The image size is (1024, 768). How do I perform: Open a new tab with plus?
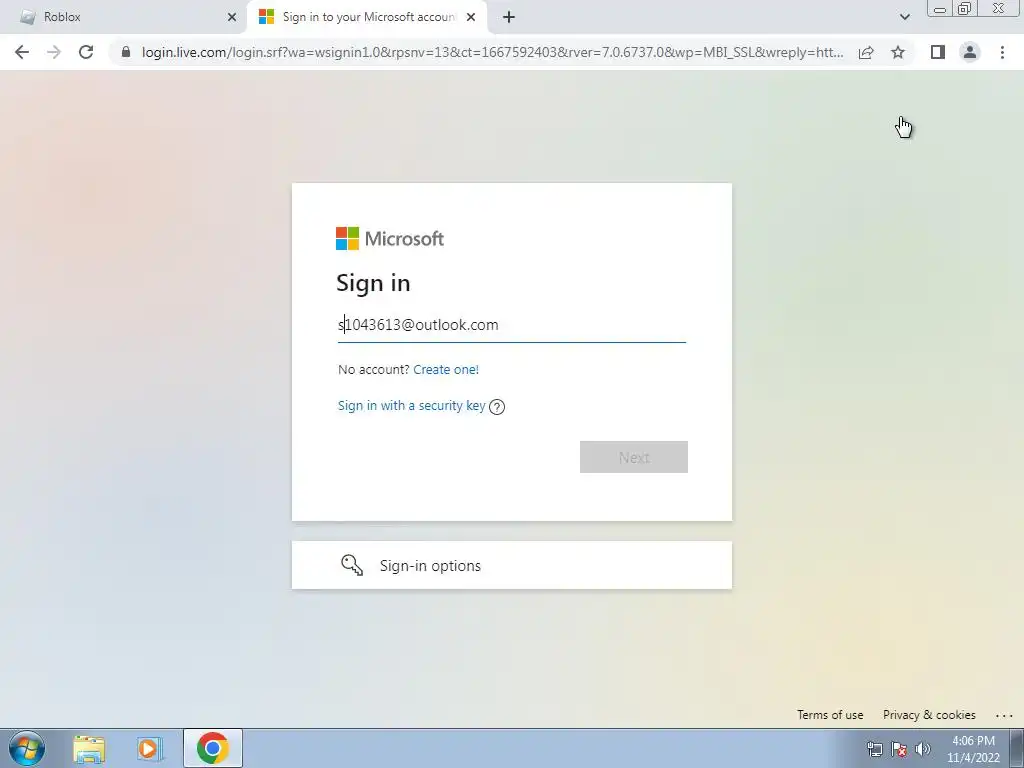pos(509,17)
